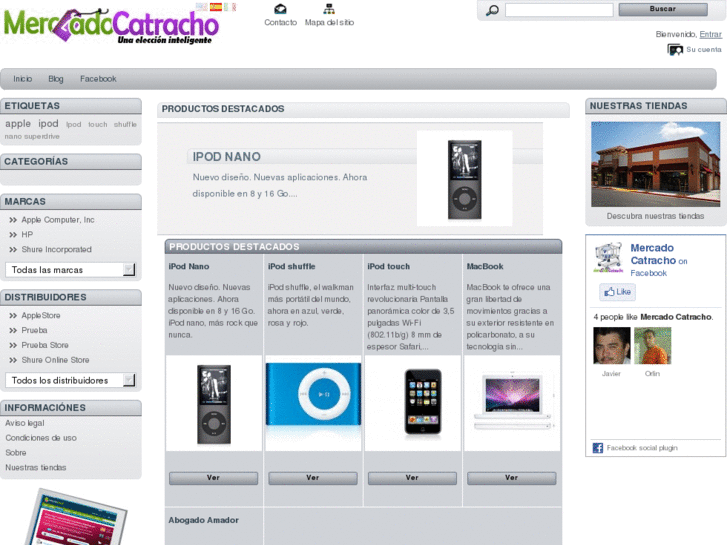This screenshot has width=727, height=545.
Task: Click the Facebook Like thumbs-up button
Action: tap(618, 292)
